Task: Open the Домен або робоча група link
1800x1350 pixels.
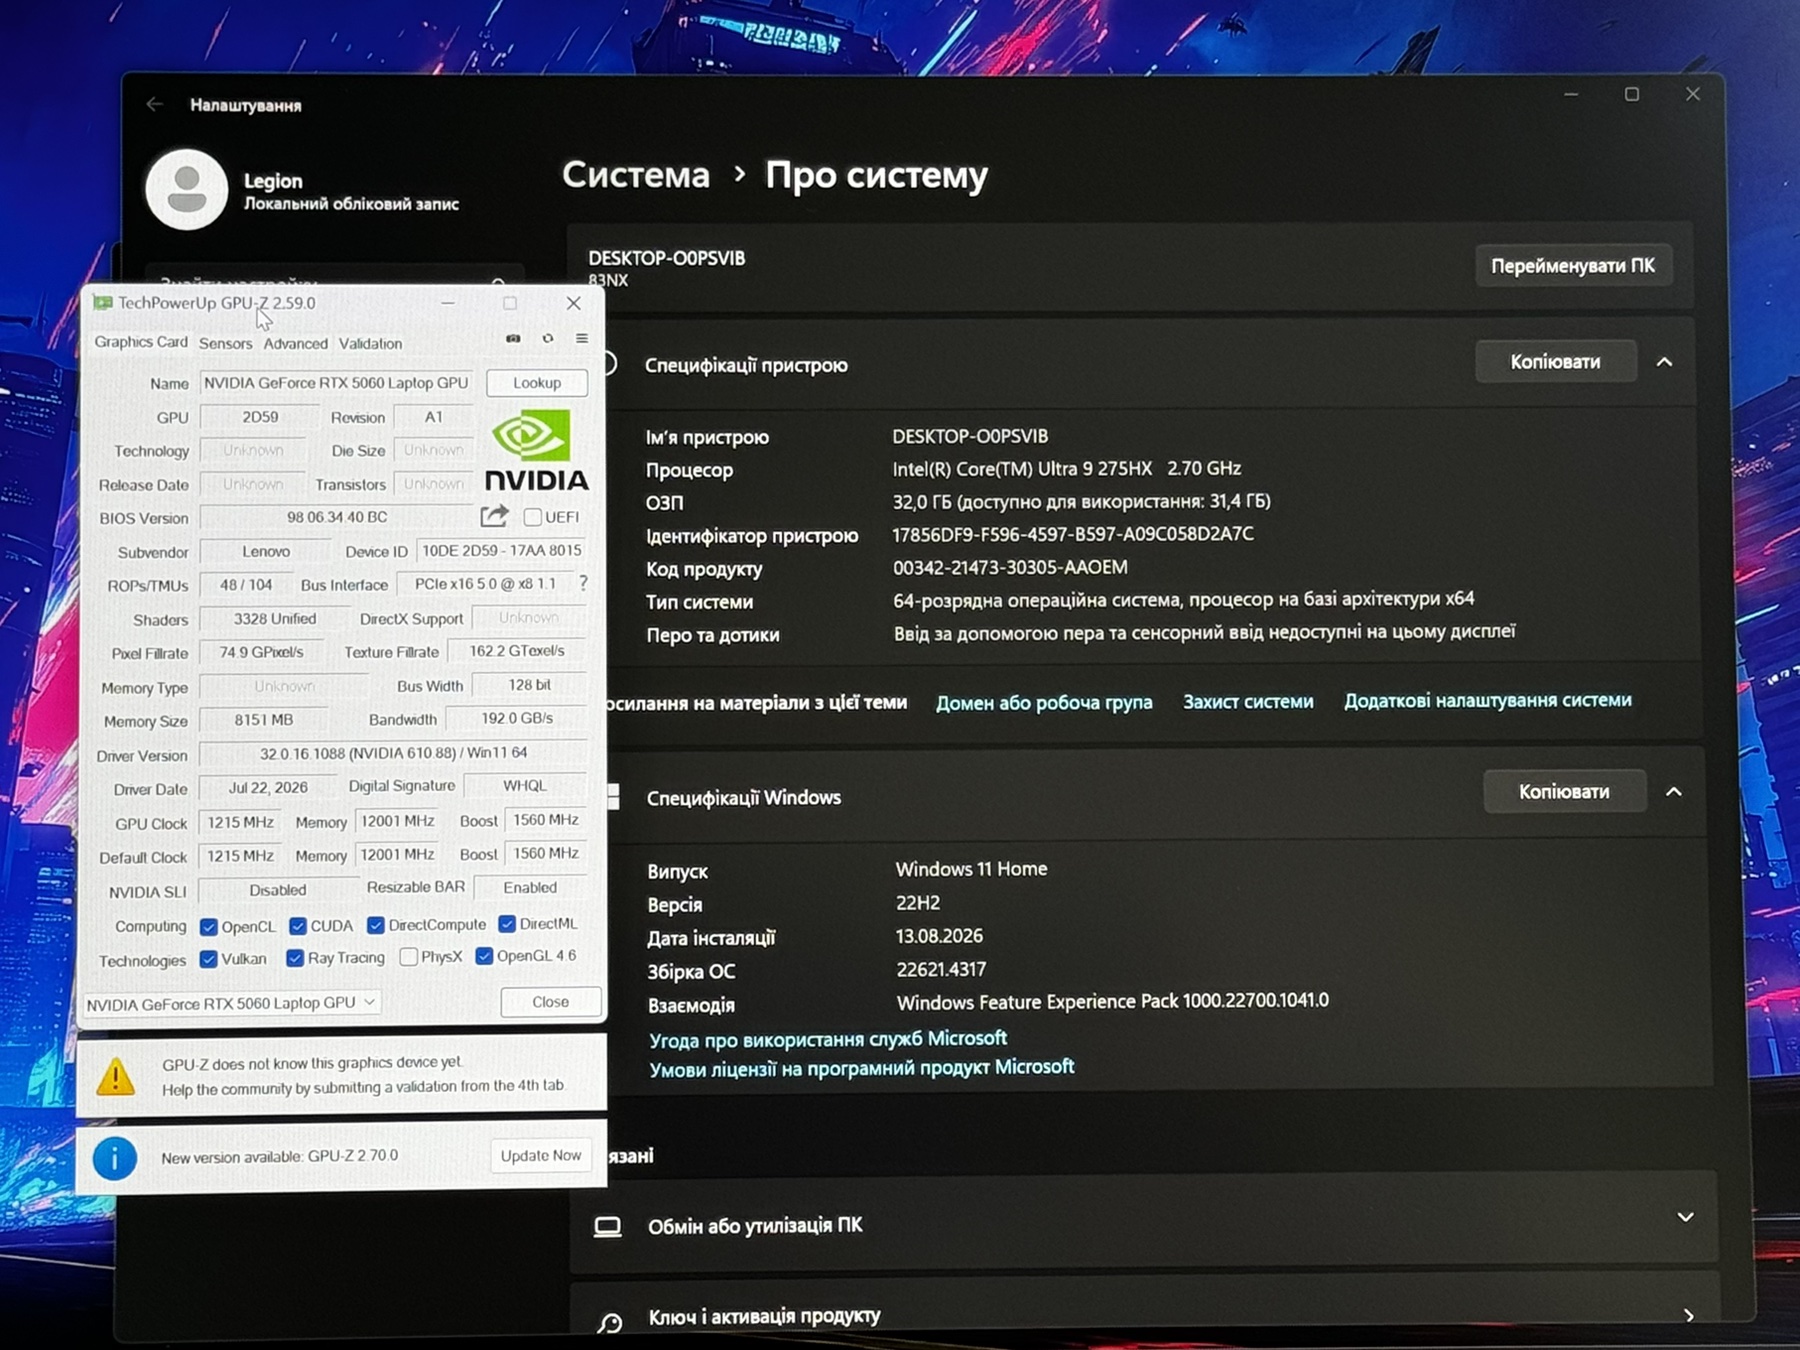Action: 1044,703
